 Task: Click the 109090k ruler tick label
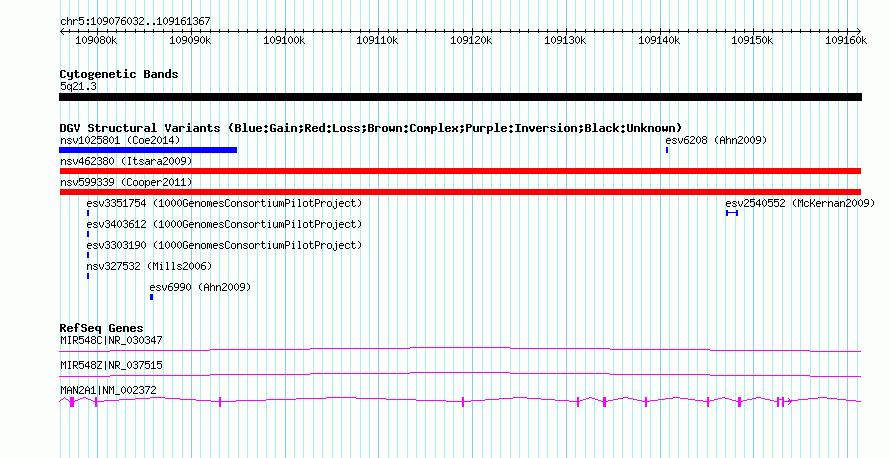point(190,40)
